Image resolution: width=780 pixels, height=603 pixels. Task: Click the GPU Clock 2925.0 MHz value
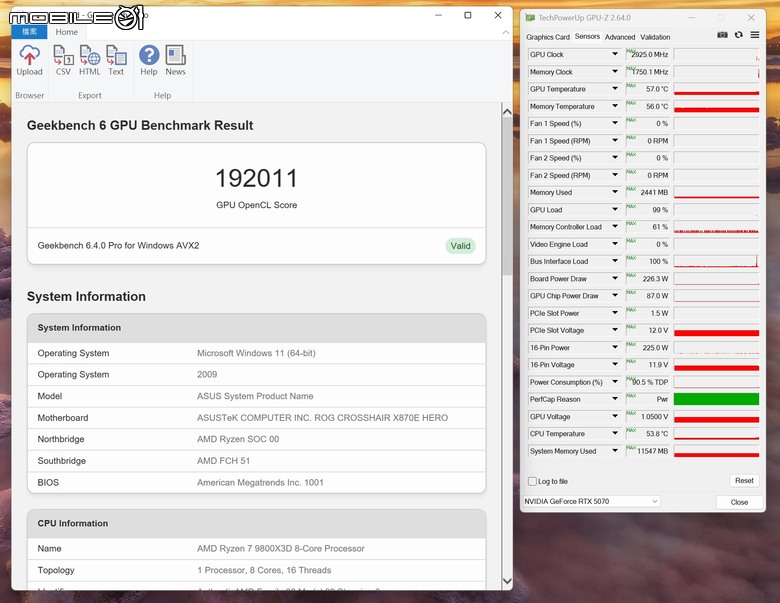coord(650,54)
